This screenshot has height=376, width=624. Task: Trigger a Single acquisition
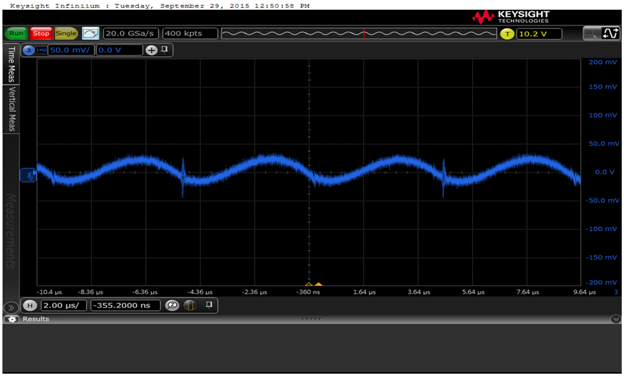click(x=66, y=33)
